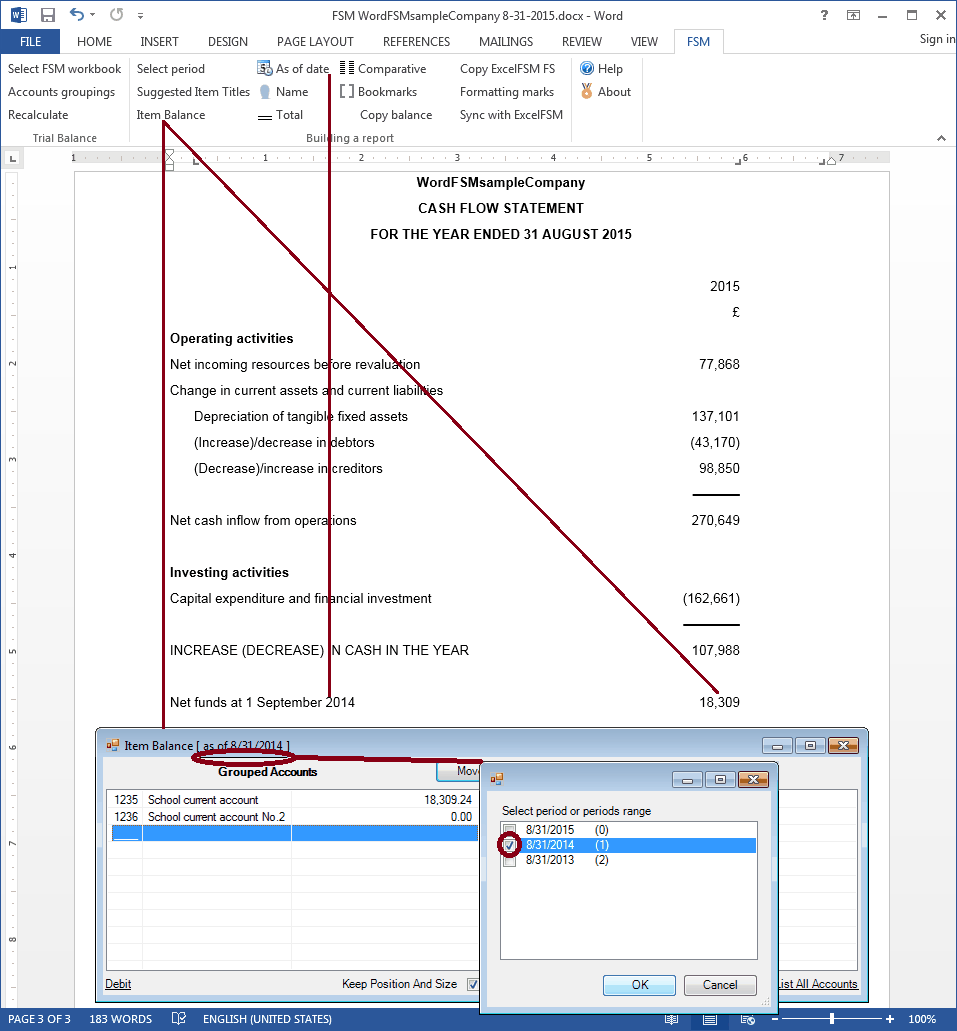Image resolution: width=957 pixels, height=1031 pixels.
Task: Click the period selection dialog's window icon
Action: (497, 779)
